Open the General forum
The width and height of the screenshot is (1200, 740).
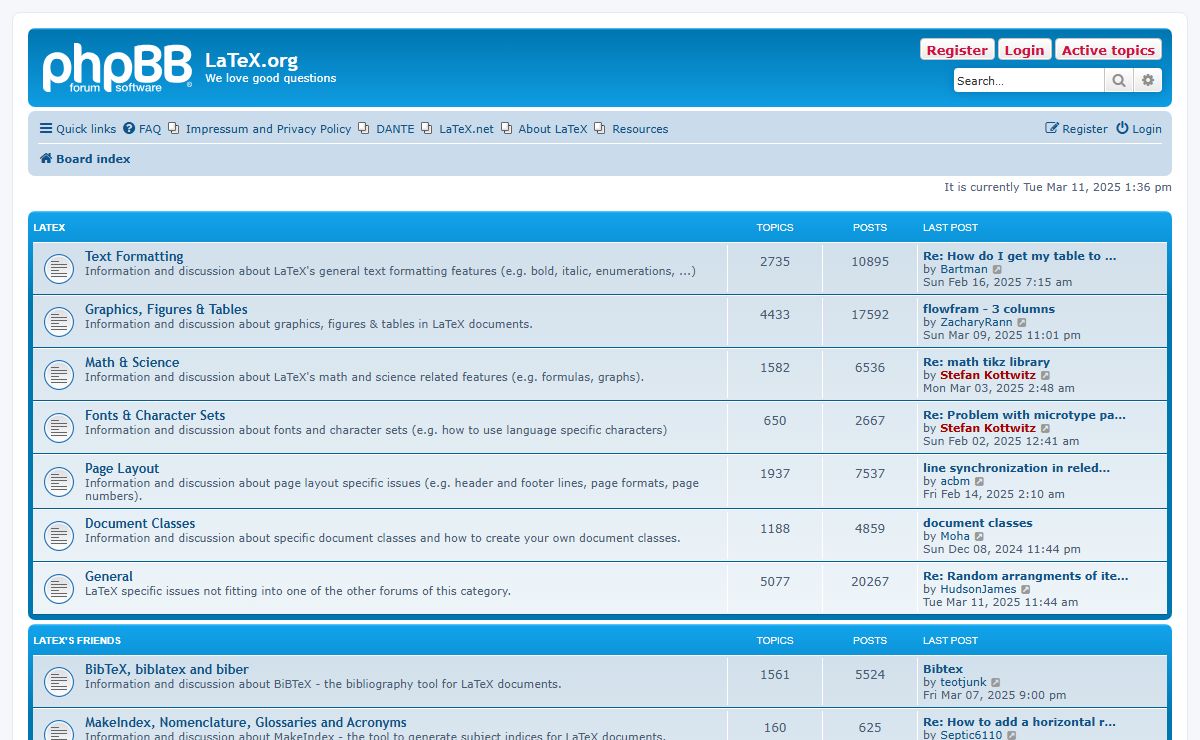[x=109, y=576]
